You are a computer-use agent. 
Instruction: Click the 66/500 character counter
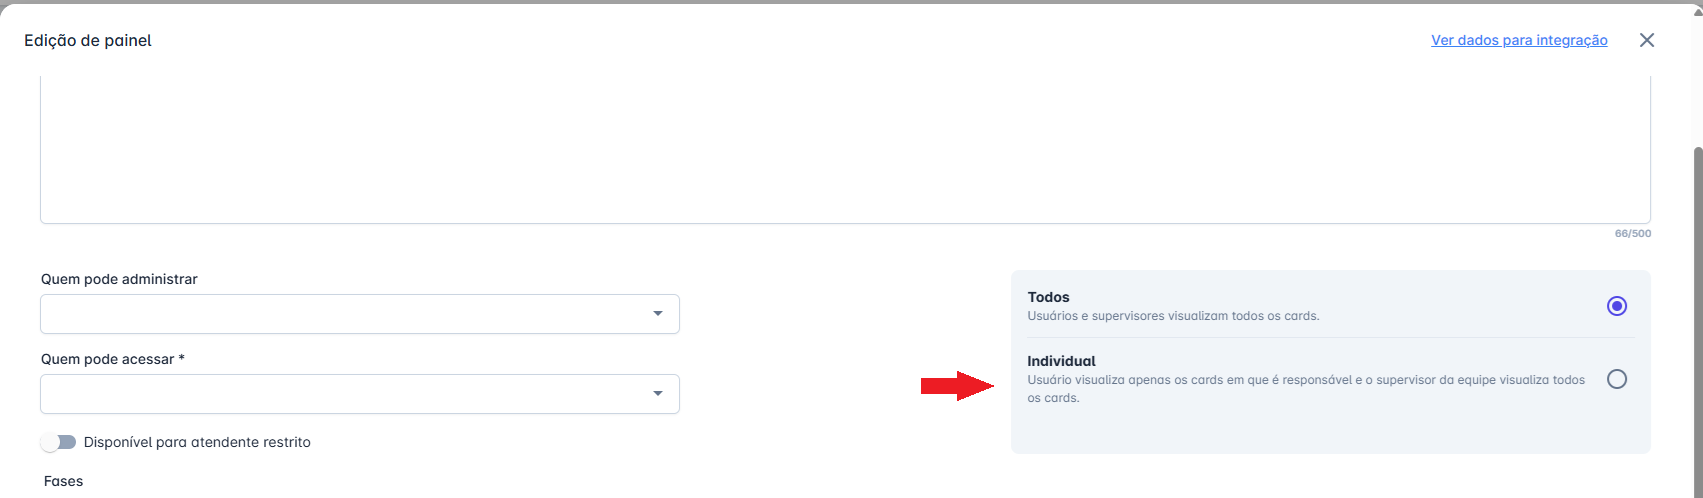pos(1632,233)
